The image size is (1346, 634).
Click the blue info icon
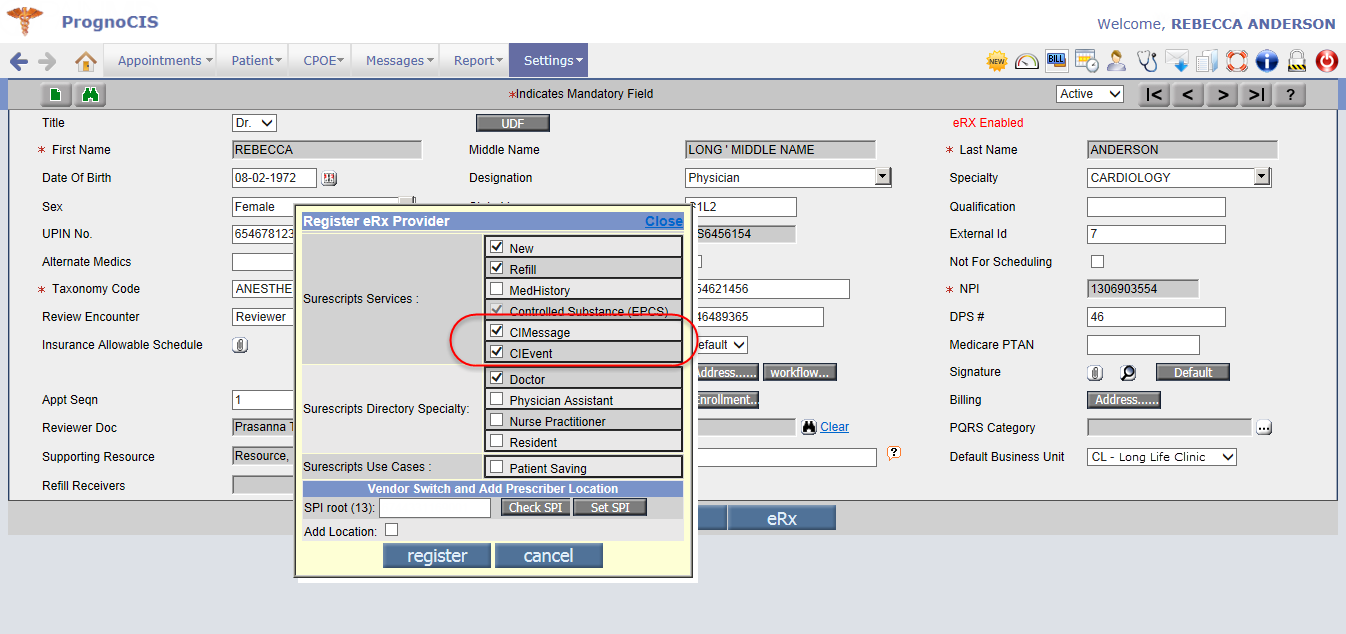pyautogui.click(x=1267, y=61)
